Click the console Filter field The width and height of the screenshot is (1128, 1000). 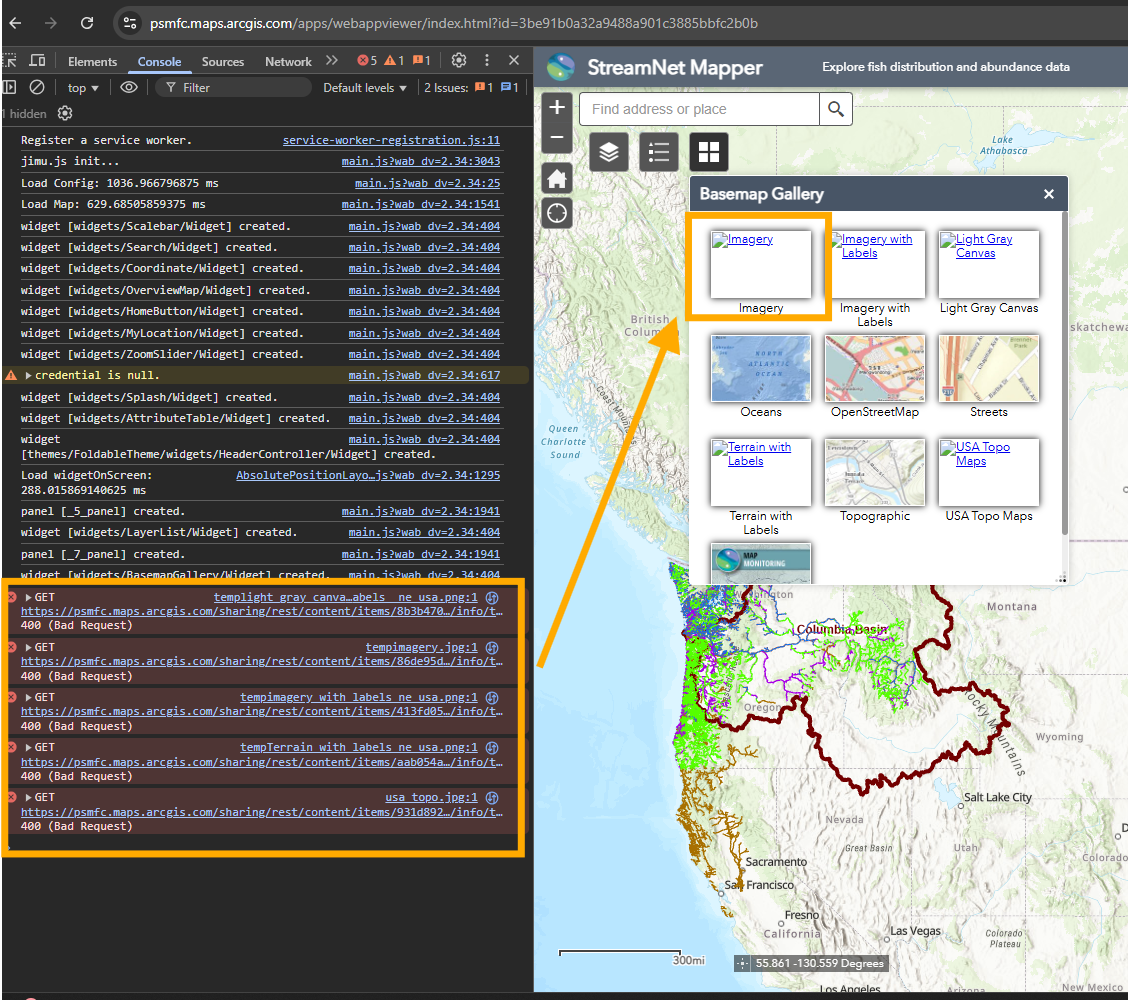234,88
